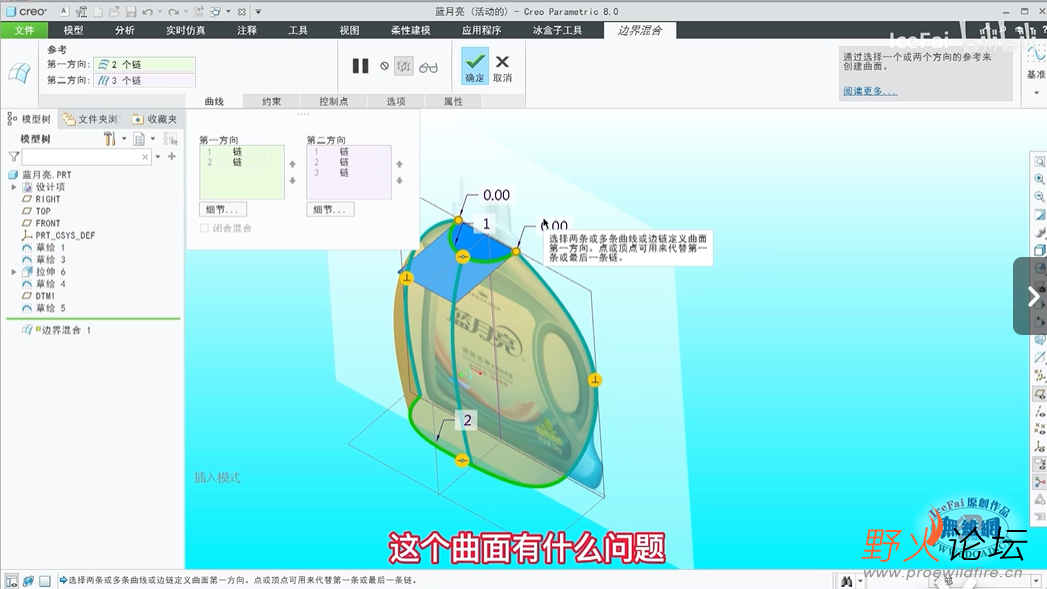
Task: Click the Redo arrow icon
Action: tap(174, 11)
